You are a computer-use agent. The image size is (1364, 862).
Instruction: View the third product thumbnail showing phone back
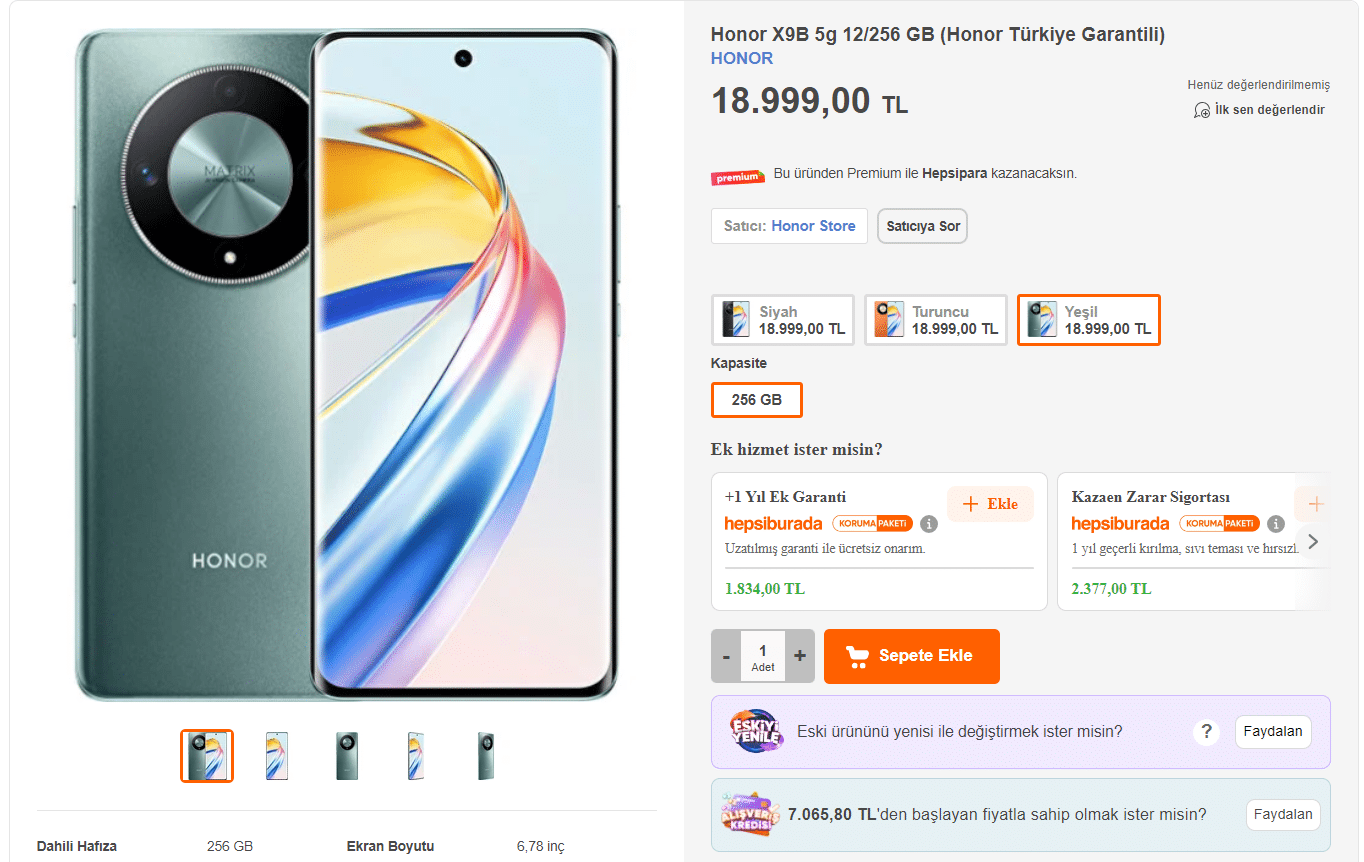347,756
